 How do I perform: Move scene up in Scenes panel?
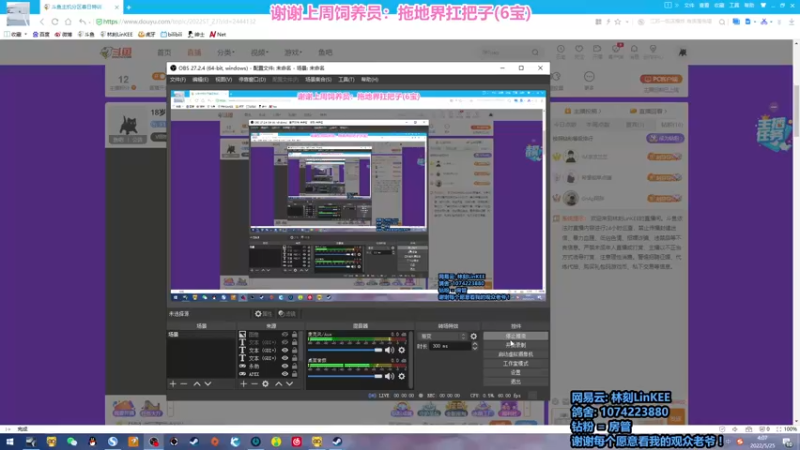coord(197,384)
